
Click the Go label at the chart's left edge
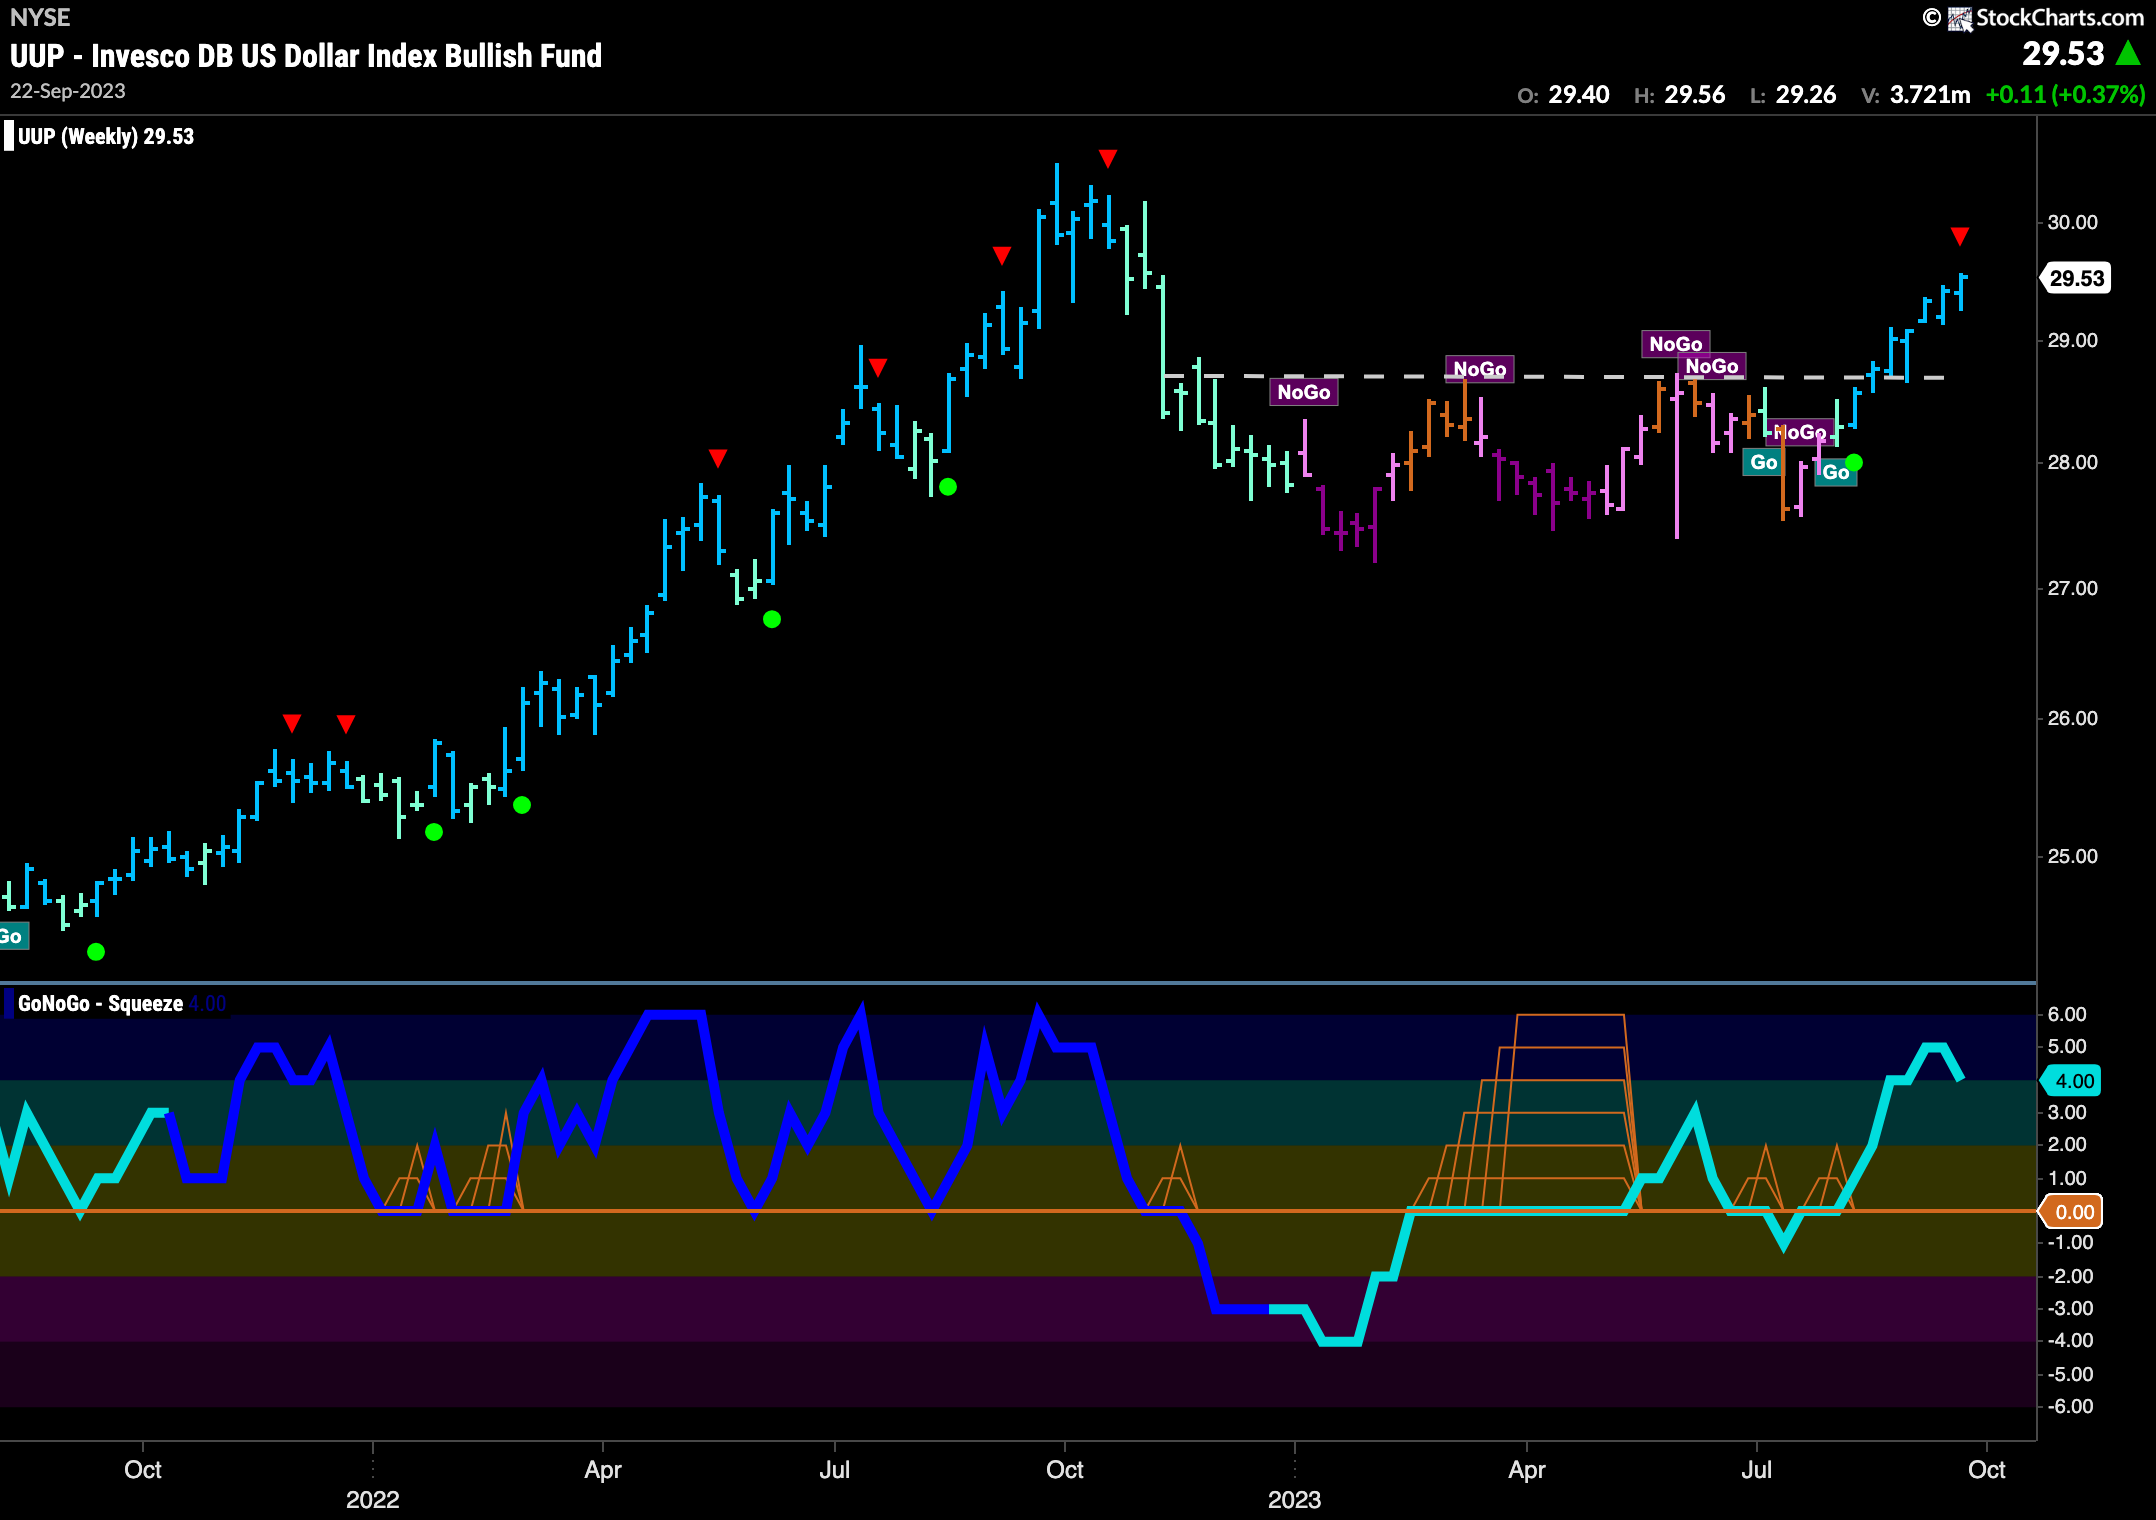[x=12, y=936]
